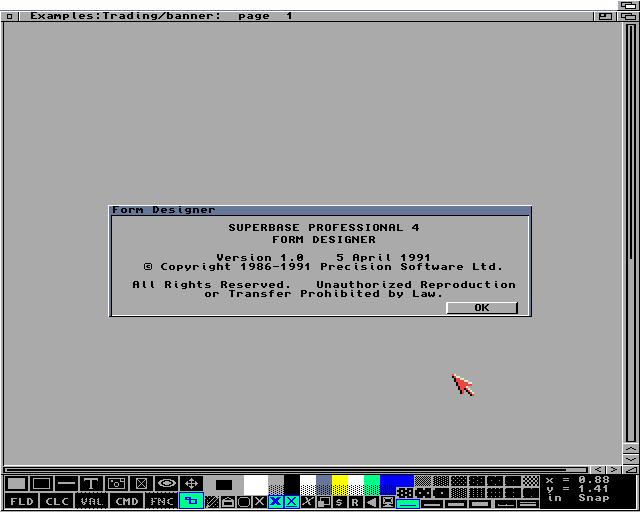Click the window close gadget
This screenshot has width=640, height=512.
[x=9, y=16]
